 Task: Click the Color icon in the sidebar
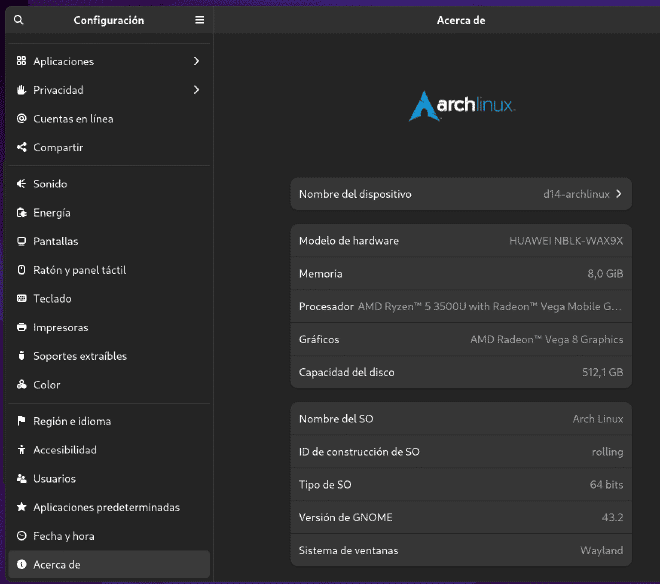point(21,384)
